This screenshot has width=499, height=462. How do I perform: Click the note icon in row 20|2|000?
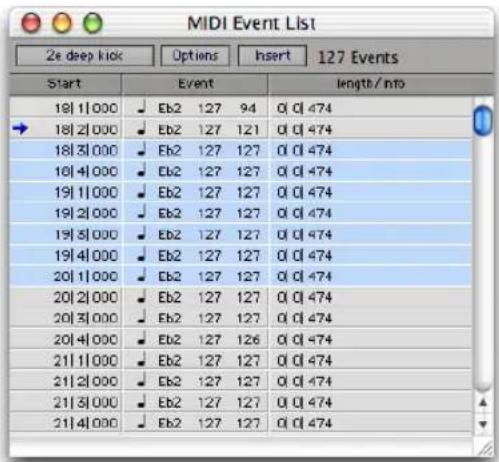142,296
